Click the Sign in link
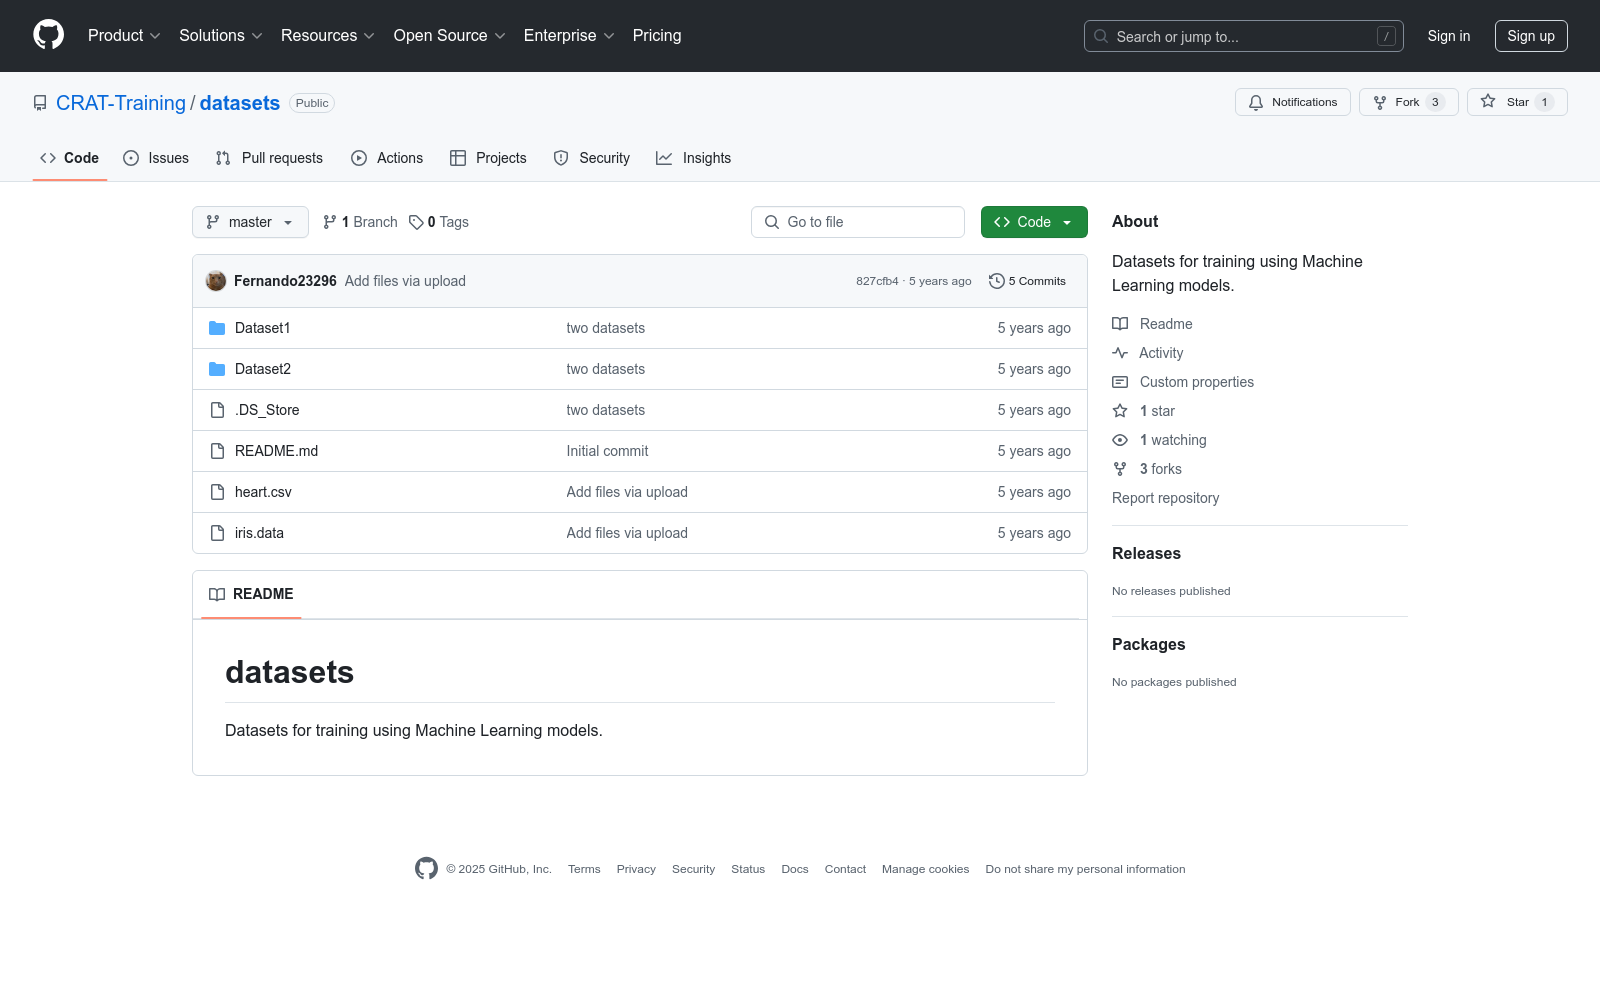Image resolution: width=1600 pixels, height=1000 pixels. [x=1449, y=36]
